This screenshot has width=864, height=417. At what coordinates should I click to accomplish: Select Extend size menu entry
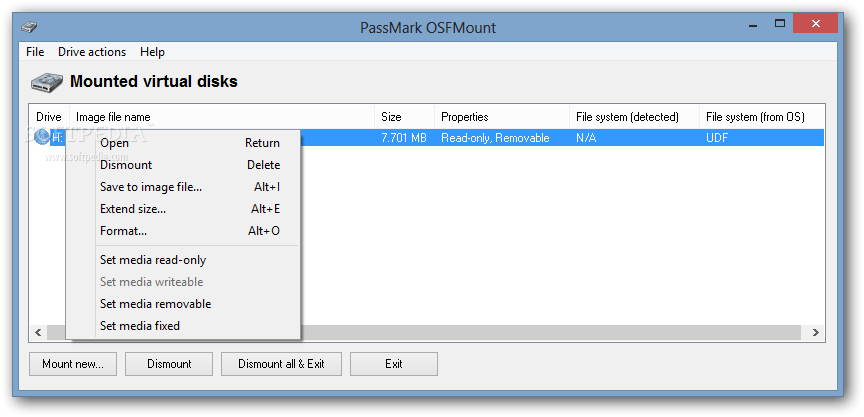133,209
